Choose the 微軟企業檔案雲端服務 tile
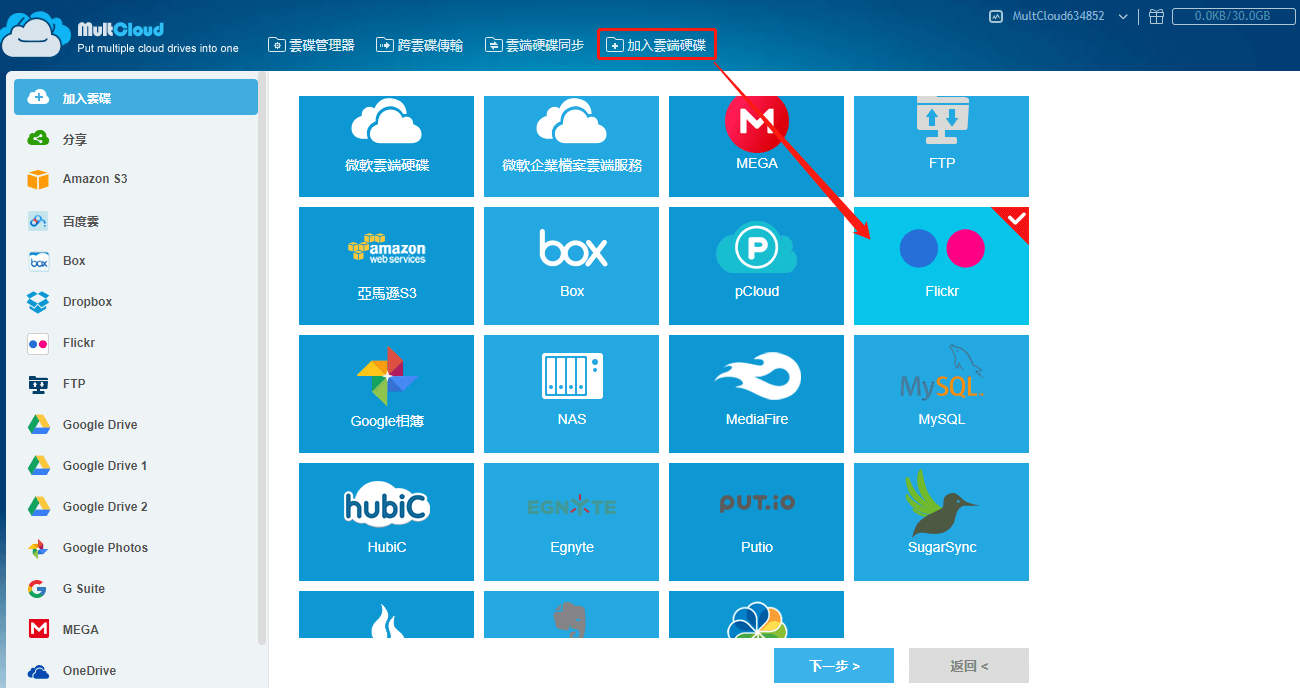Image resolution: width=1300 pixels, height=688 pixels. [571, 146]
